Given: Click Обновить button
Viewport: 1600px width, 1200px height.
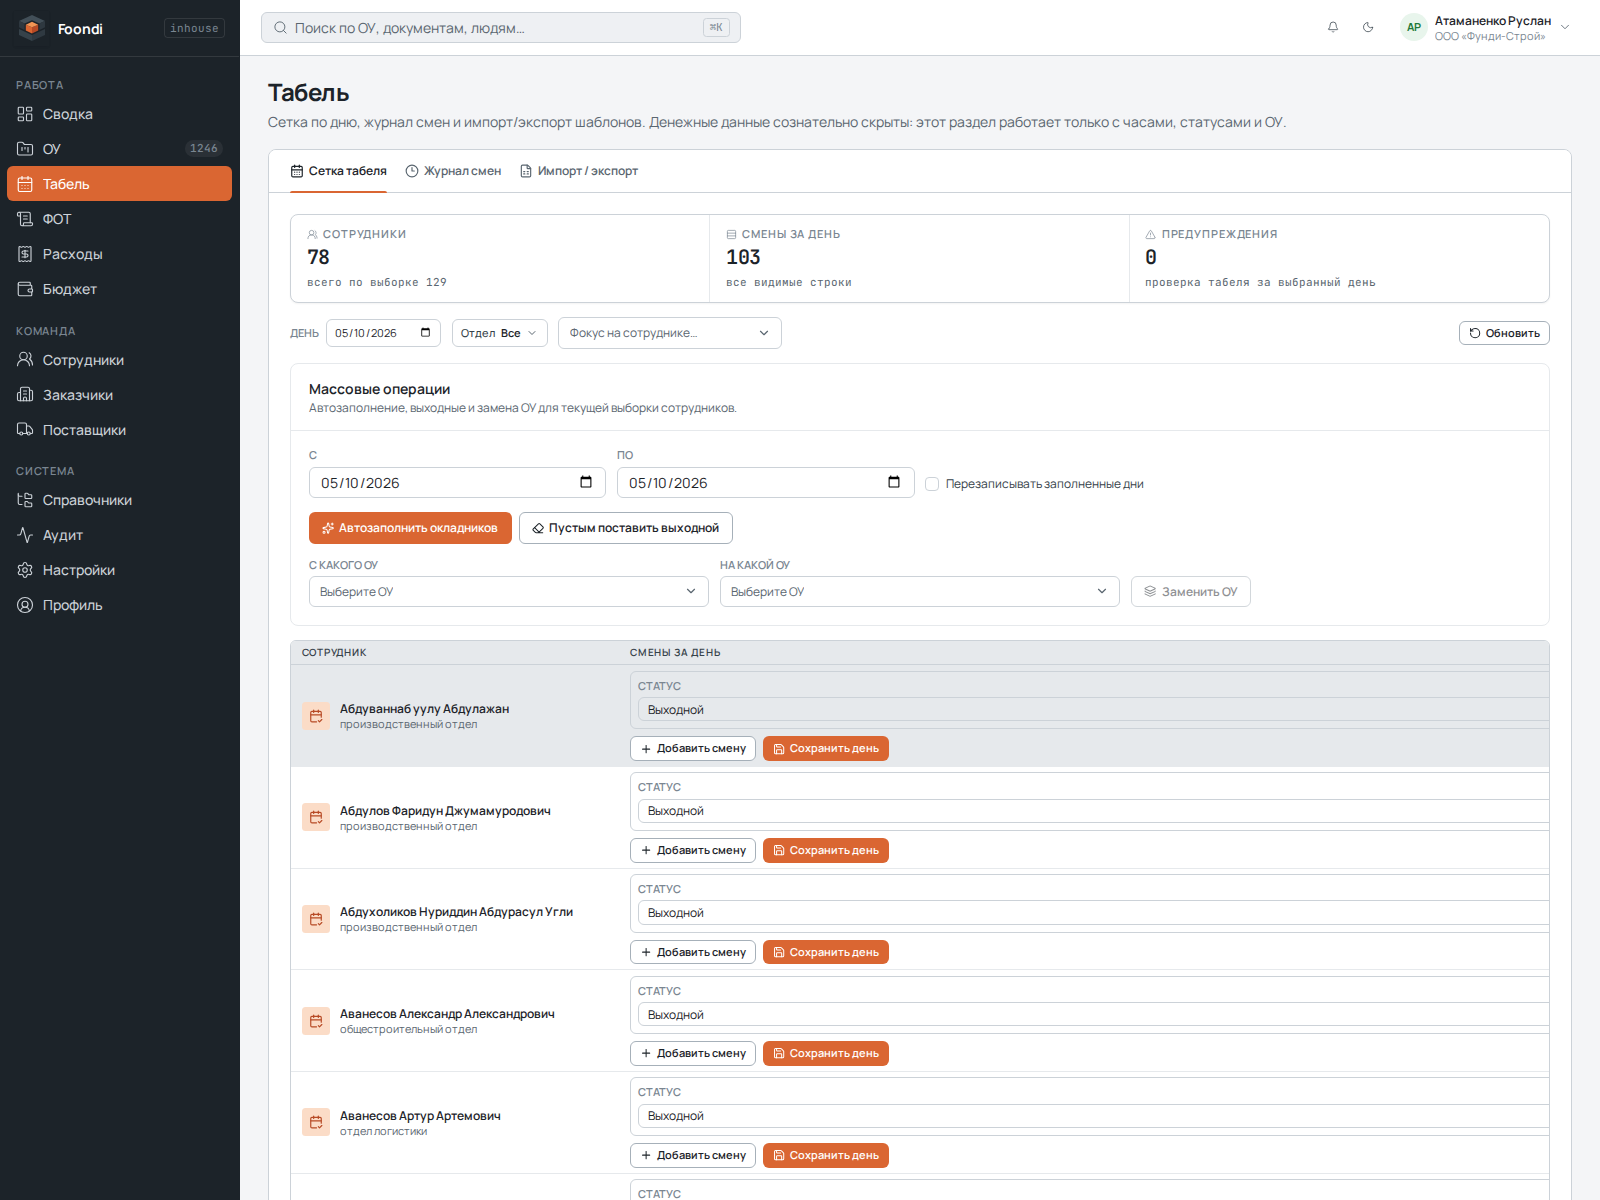Looking at the screenshot, I should 1504,333.
